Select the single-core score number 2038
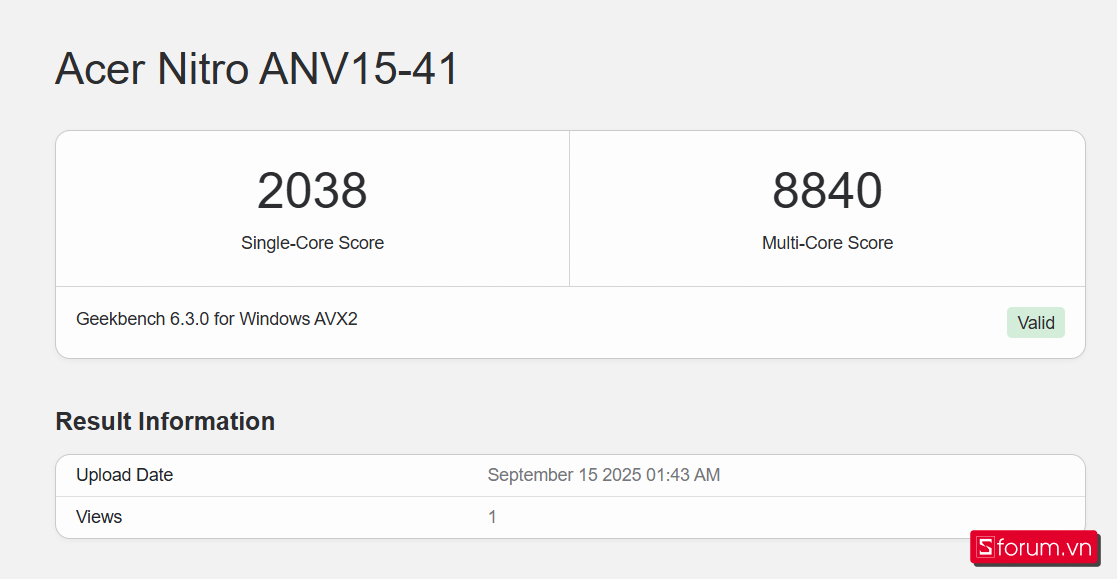Viewport: 1117px width, 579px height. pos(312,191)
